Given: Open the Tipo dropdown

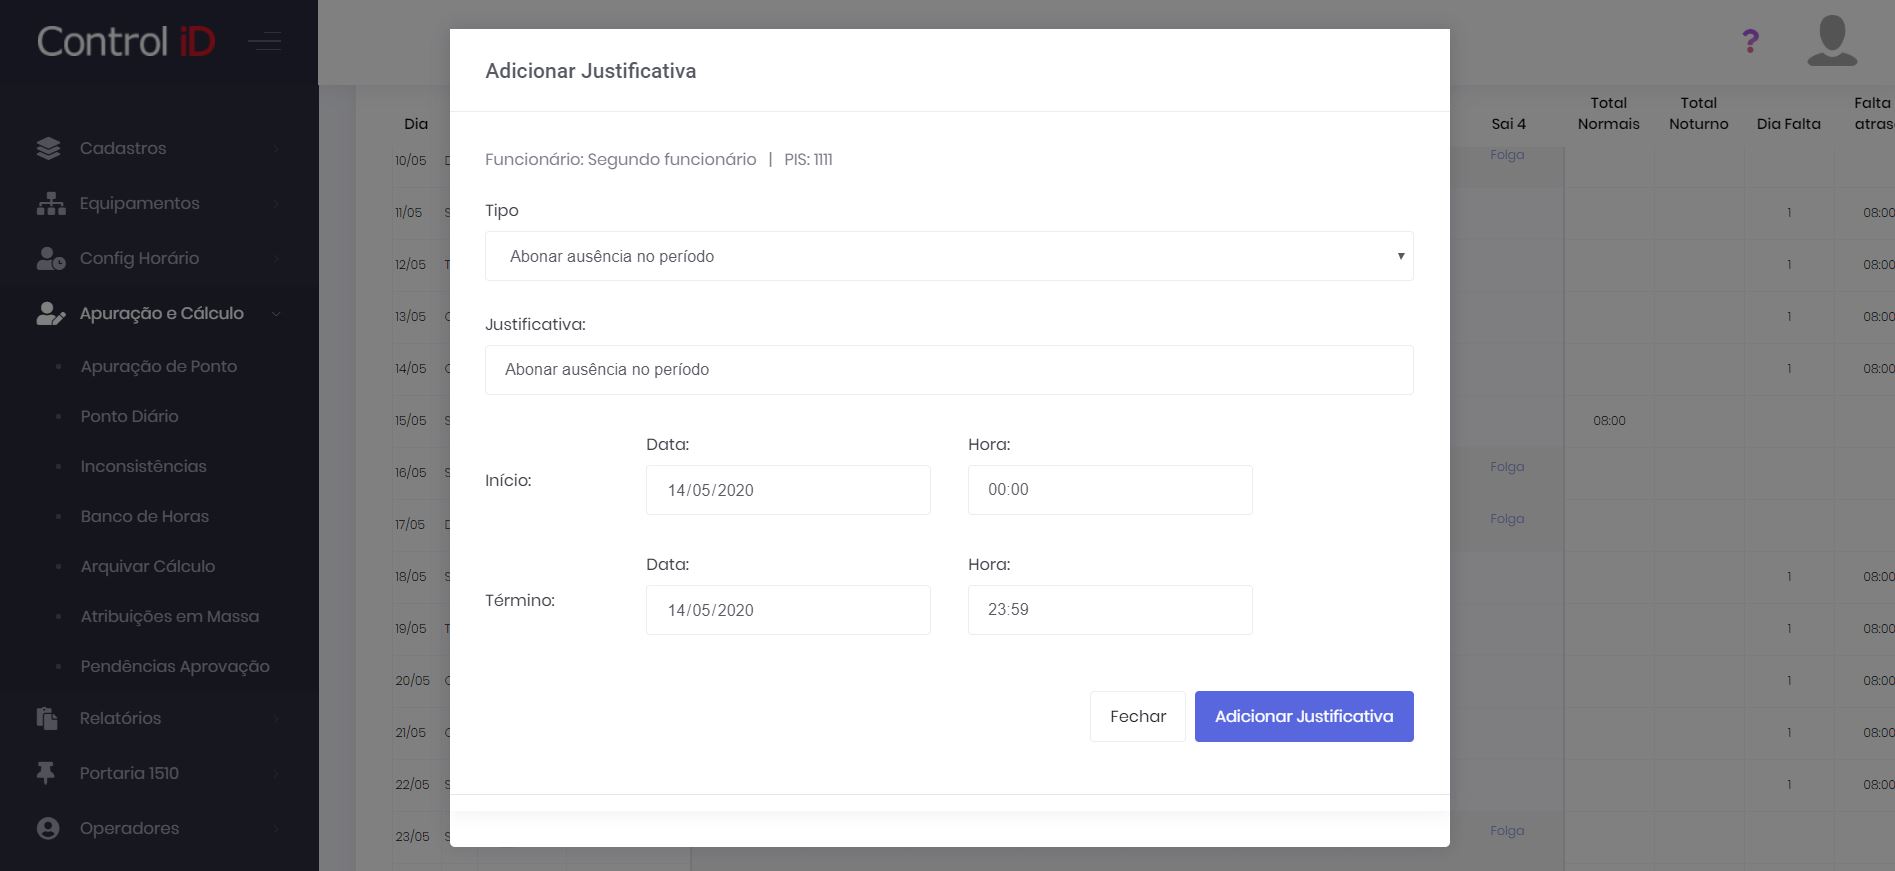Looking at the screenshot, I should pos(949,256).
